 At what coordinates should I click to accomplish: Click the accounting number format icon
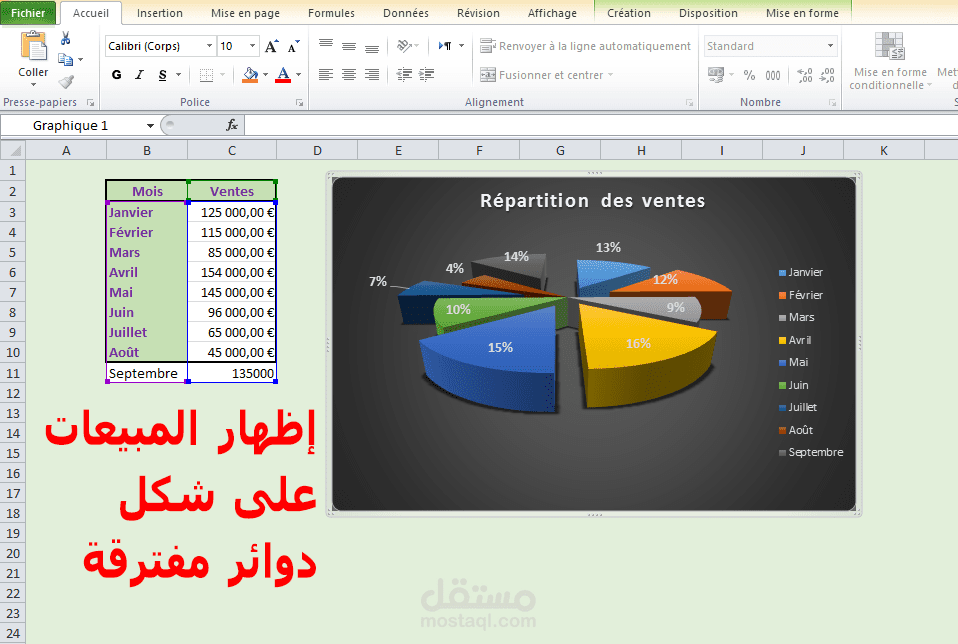[715, 75]
